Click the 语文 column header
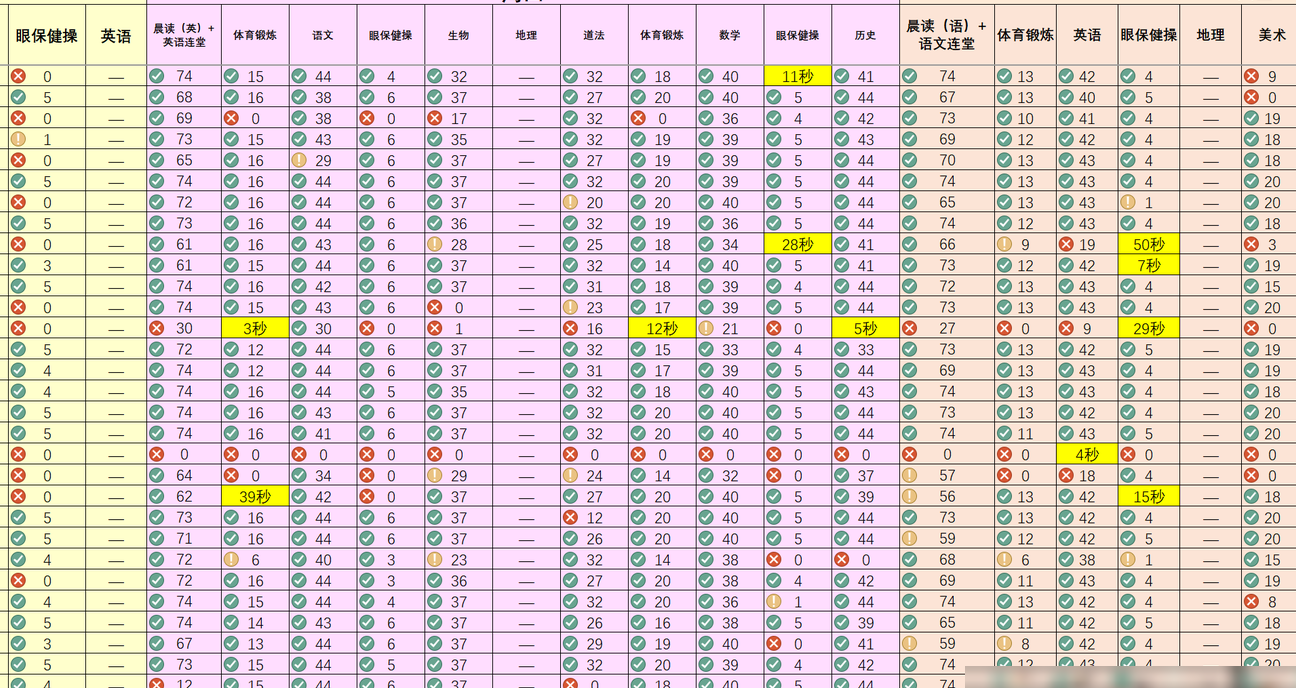 point(323,35)
